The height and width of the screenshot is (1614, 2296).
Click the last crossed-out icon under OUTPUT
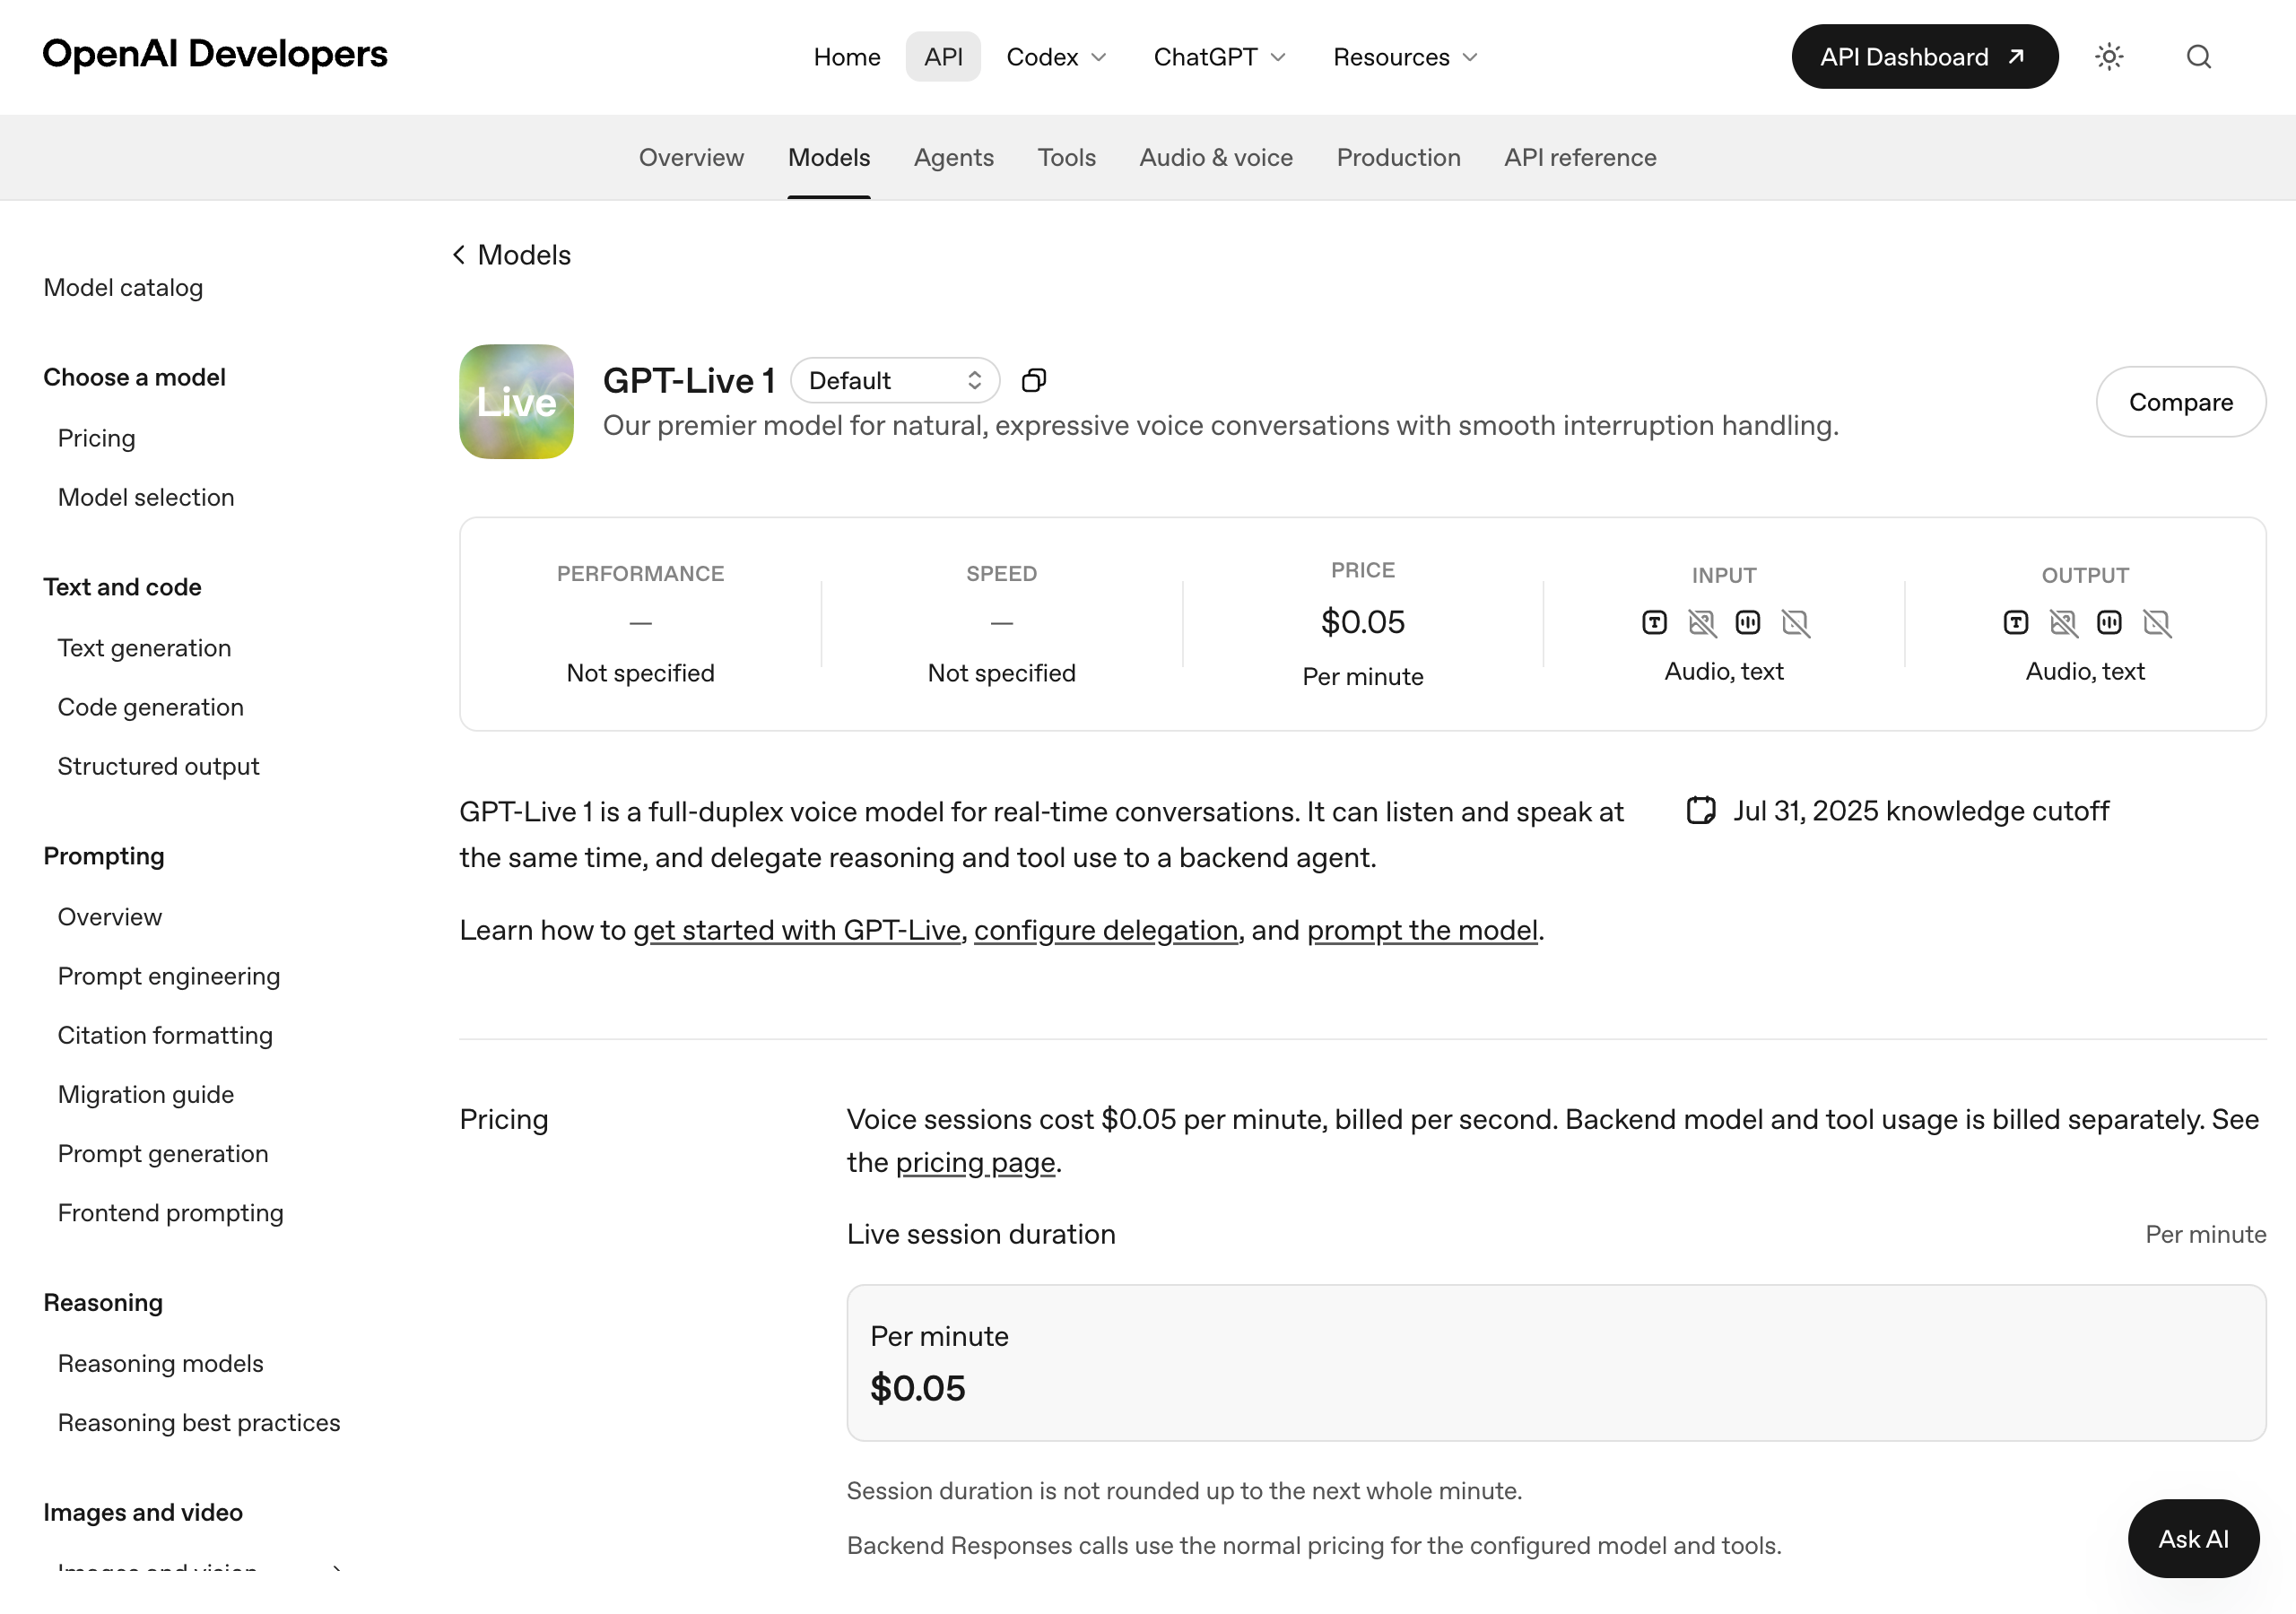[2157, 623]
